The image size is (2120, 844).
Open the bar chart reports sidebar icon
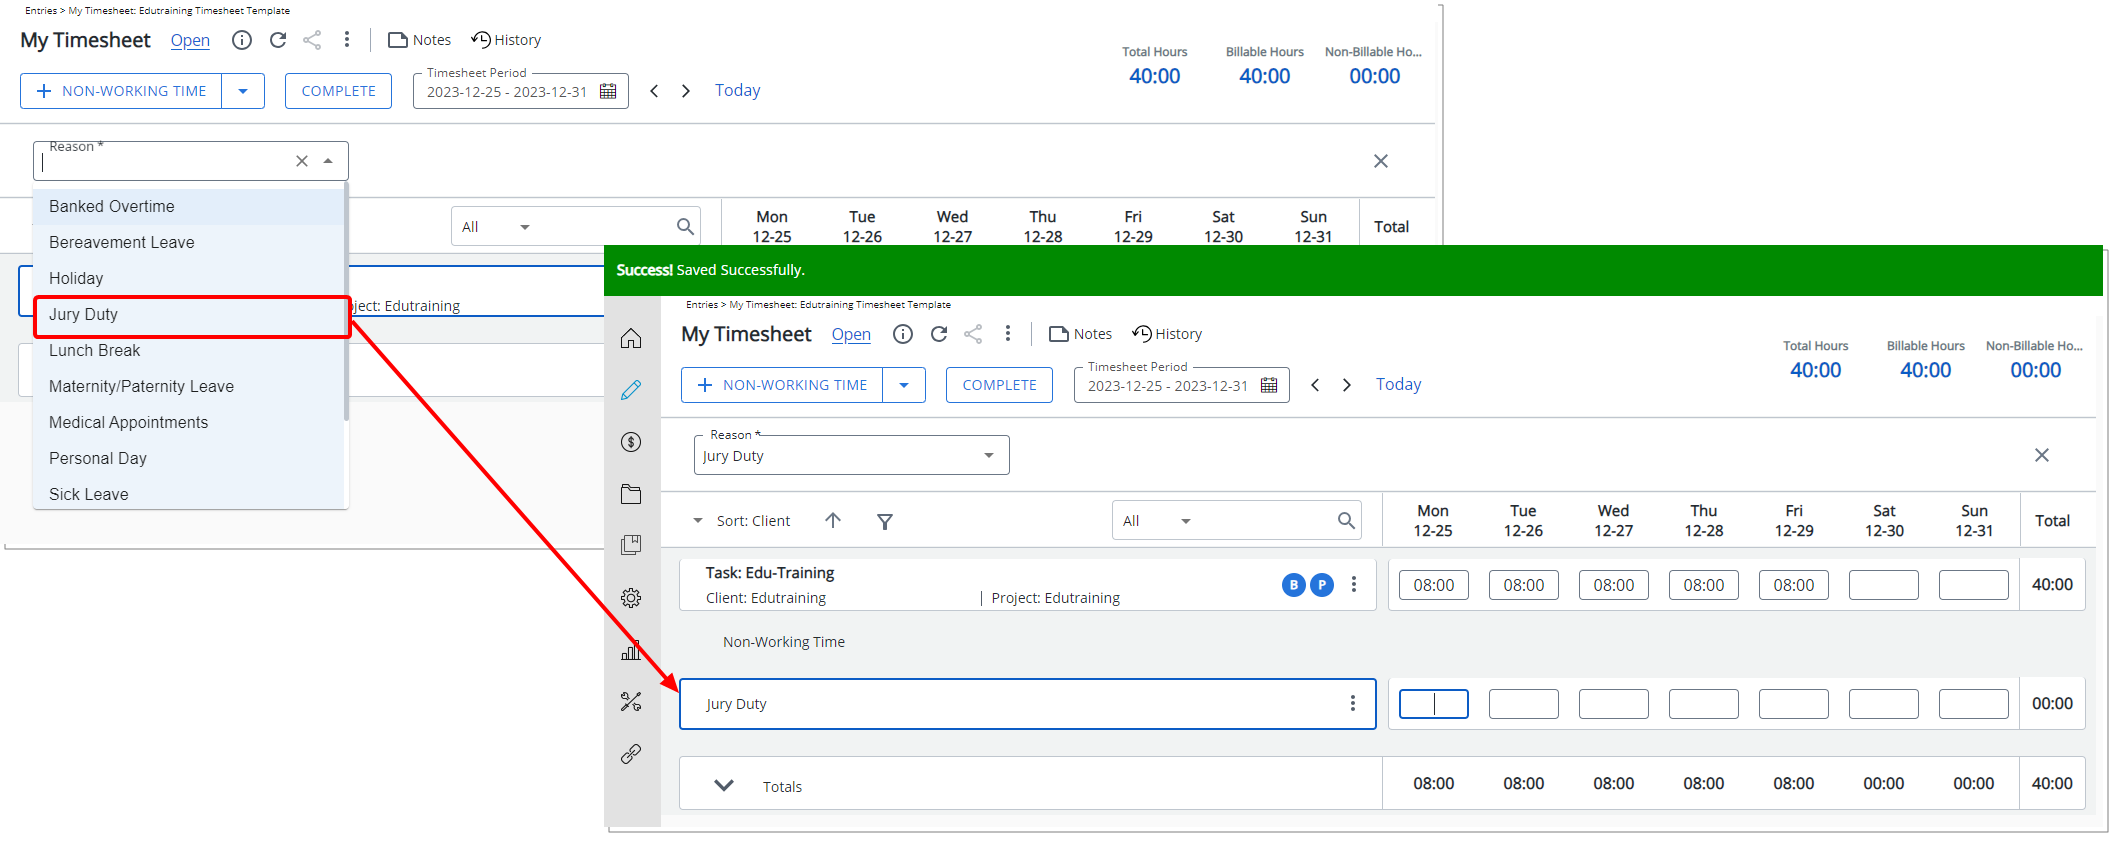pos(631,651)
